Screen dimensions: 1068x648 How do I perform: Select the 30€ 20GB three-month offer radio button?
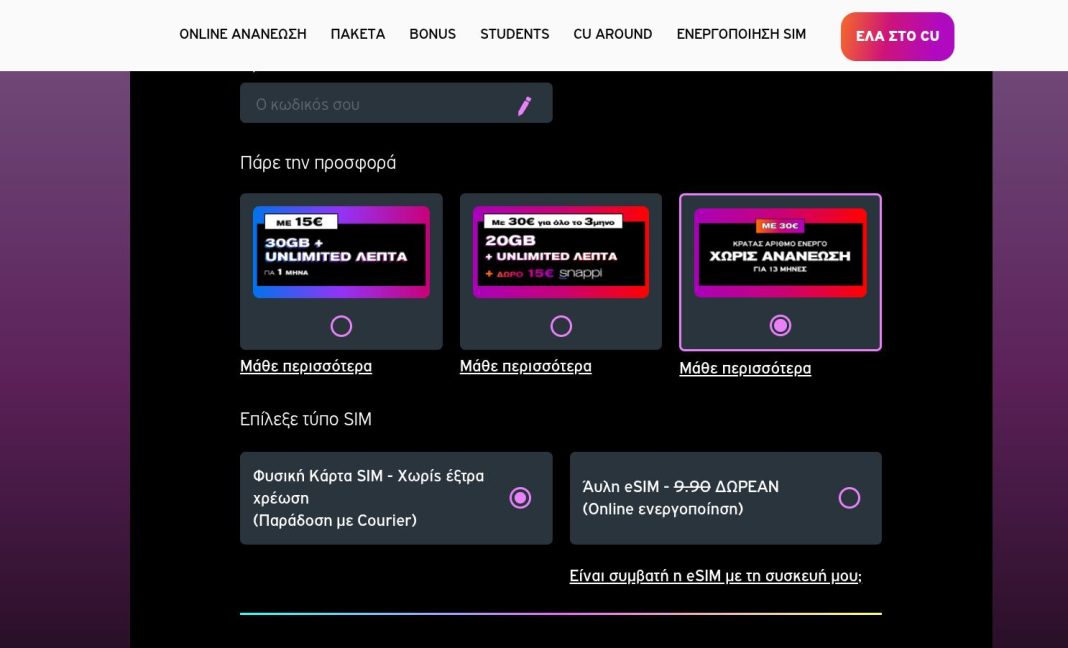[561, 326]
